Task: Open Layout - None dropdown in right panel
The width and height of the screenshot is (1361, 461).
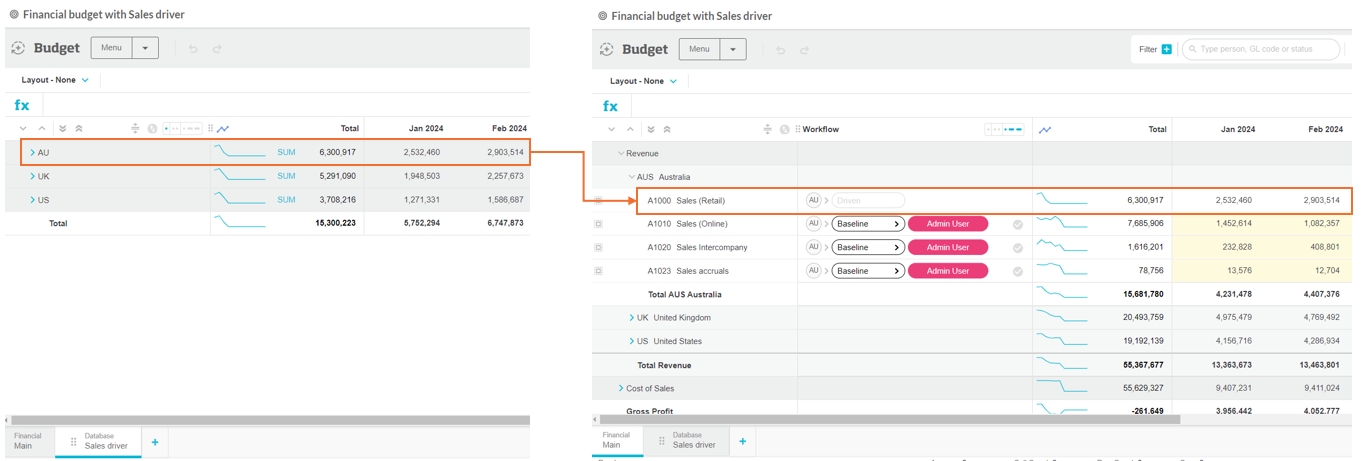Action: pyautogui.click(x=644, y=81)
